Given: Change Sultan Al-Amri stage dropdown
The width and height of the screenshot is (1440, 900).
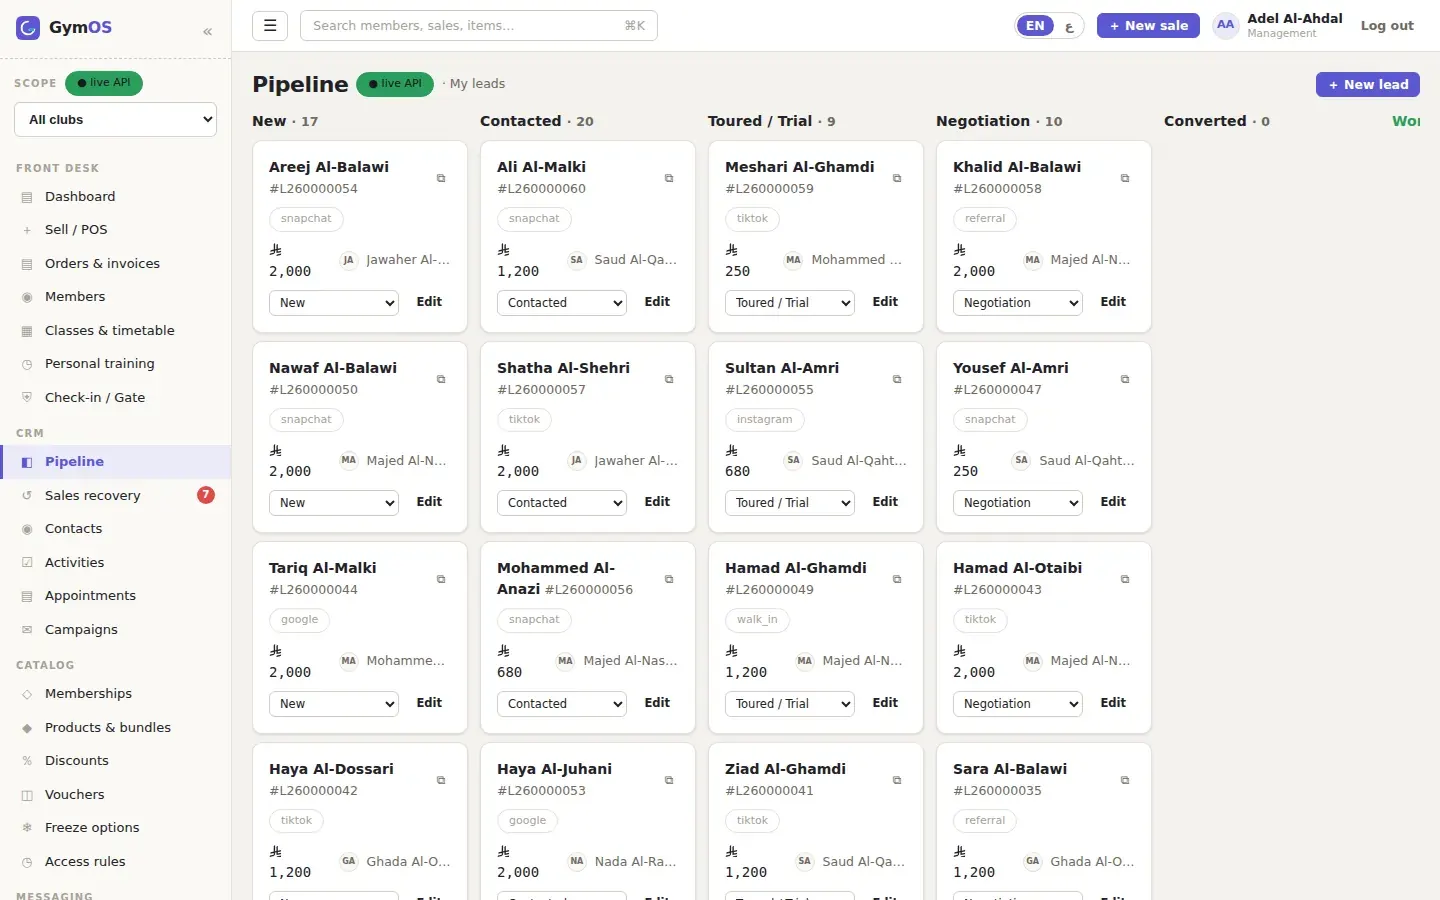Looking at the screenshot, I should pos(790,503).
